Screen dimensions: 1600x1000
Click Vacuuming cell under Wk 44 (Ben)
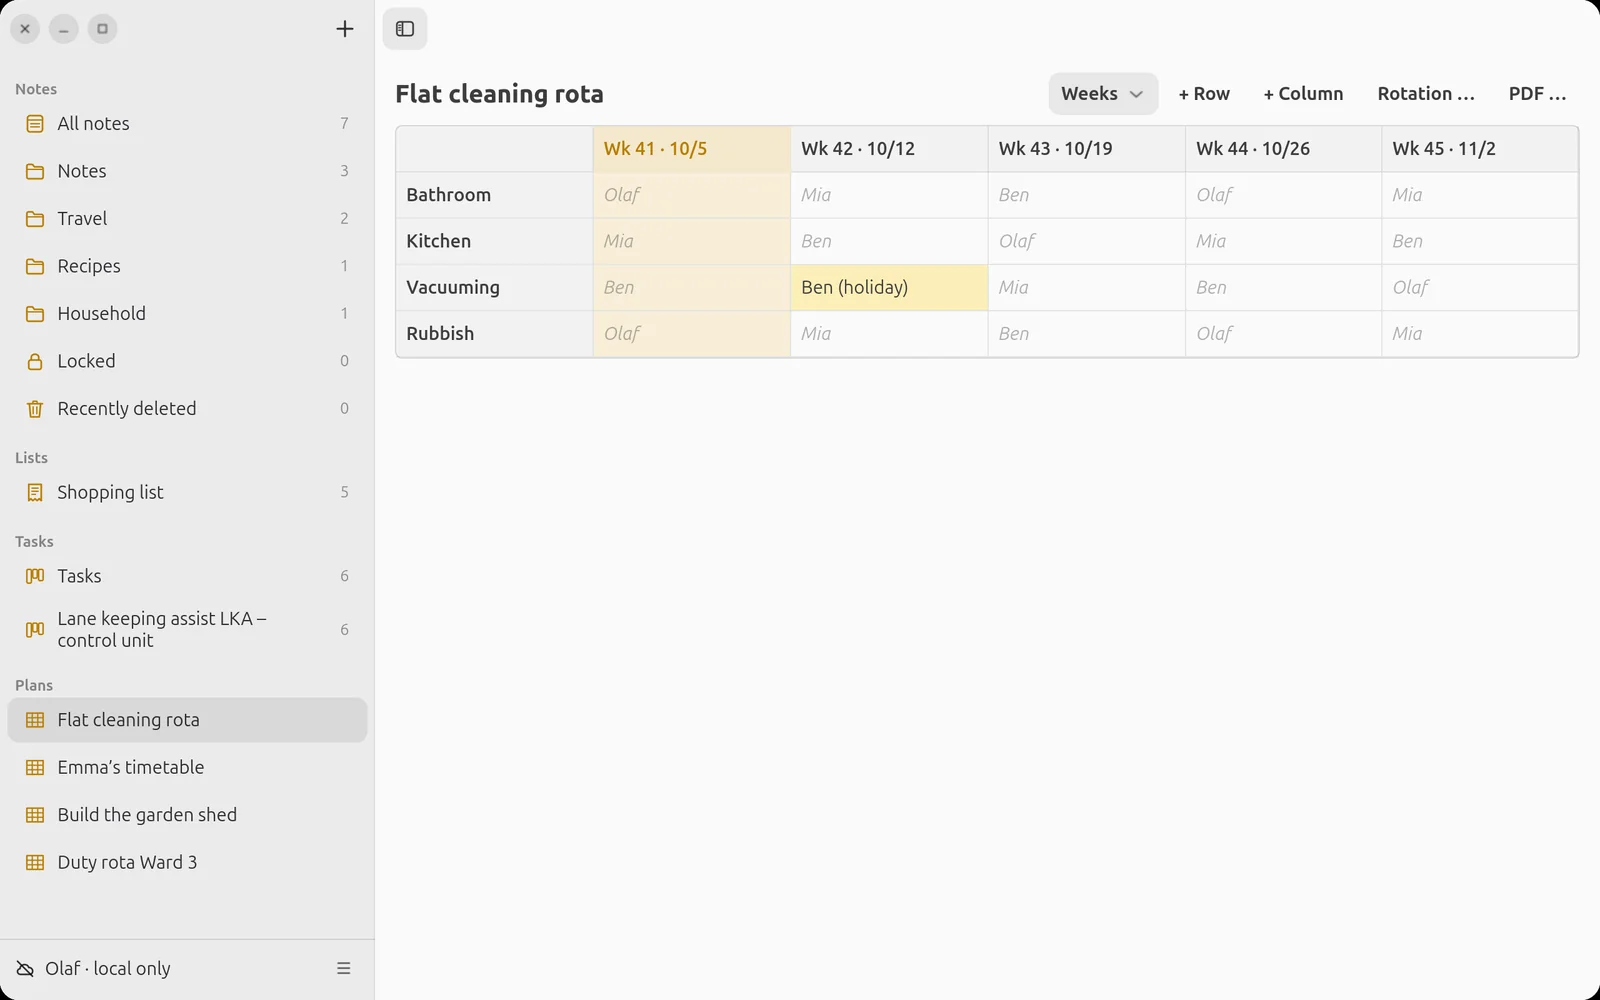(x=1284, y=288)
